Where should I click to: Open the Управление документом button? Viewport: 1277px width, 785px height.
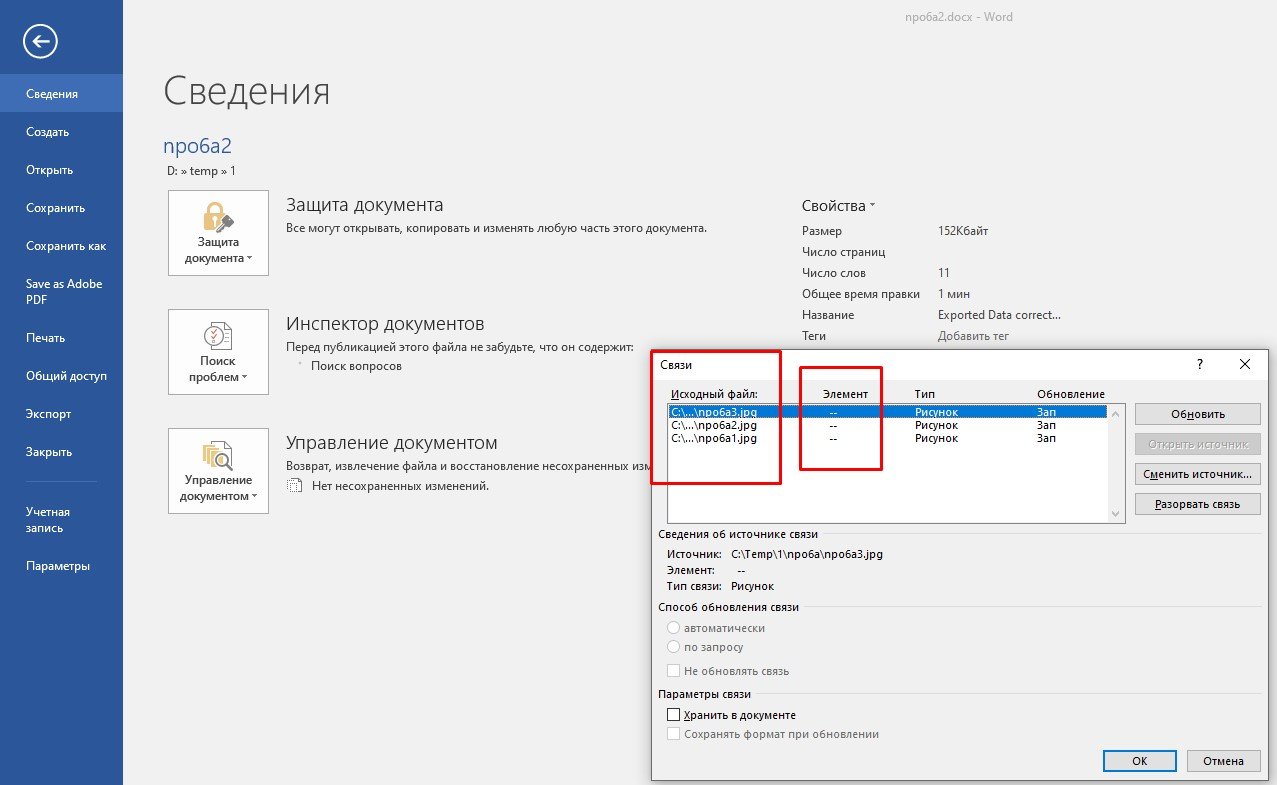(x=218, y=471)
